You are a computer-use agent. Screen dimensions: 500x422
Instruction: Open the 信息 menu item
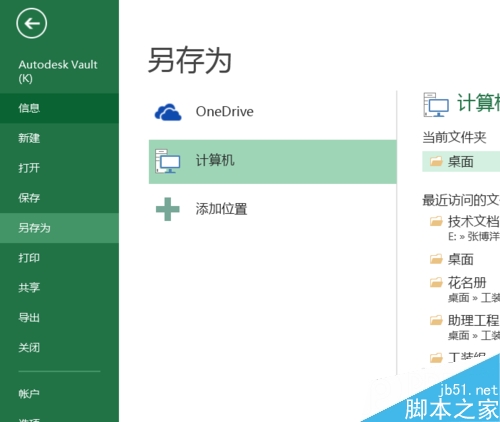[x=59, y=108]
